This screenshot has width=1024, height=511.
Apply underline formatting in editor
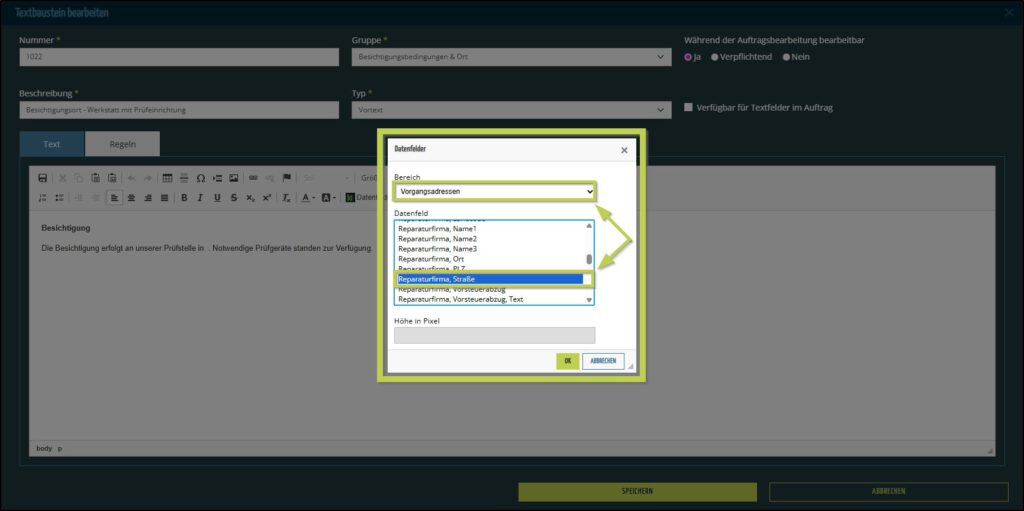(217, 198)
